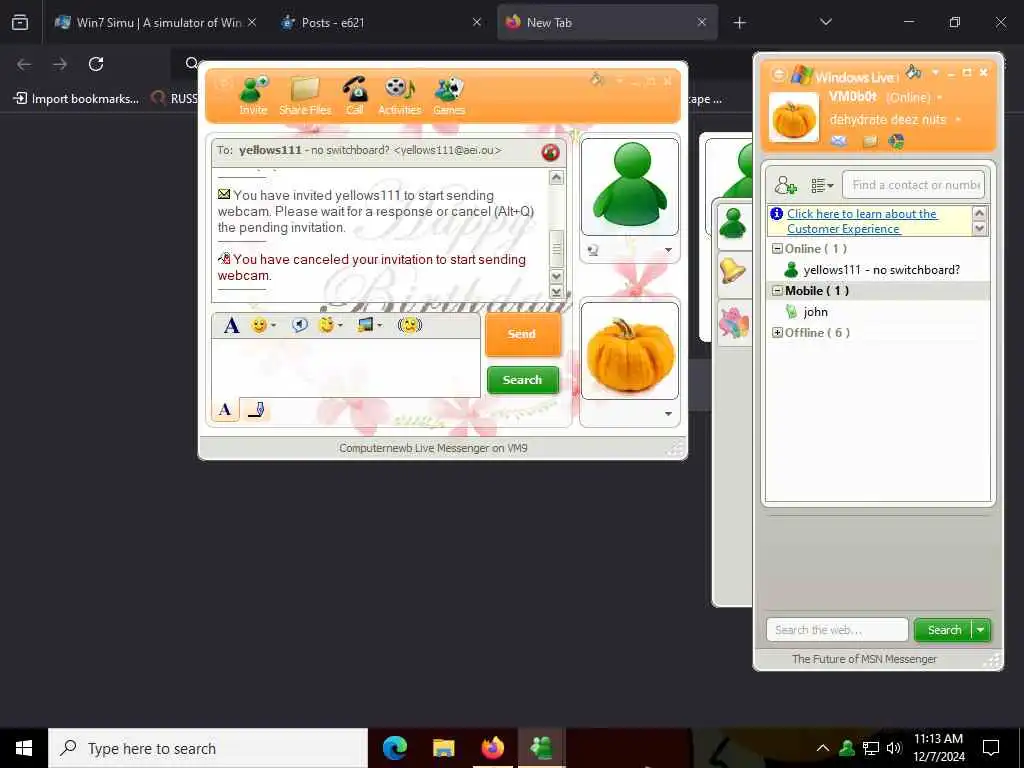Click the folder icon under the status message
1024x768 pixels.
(869, 141)
